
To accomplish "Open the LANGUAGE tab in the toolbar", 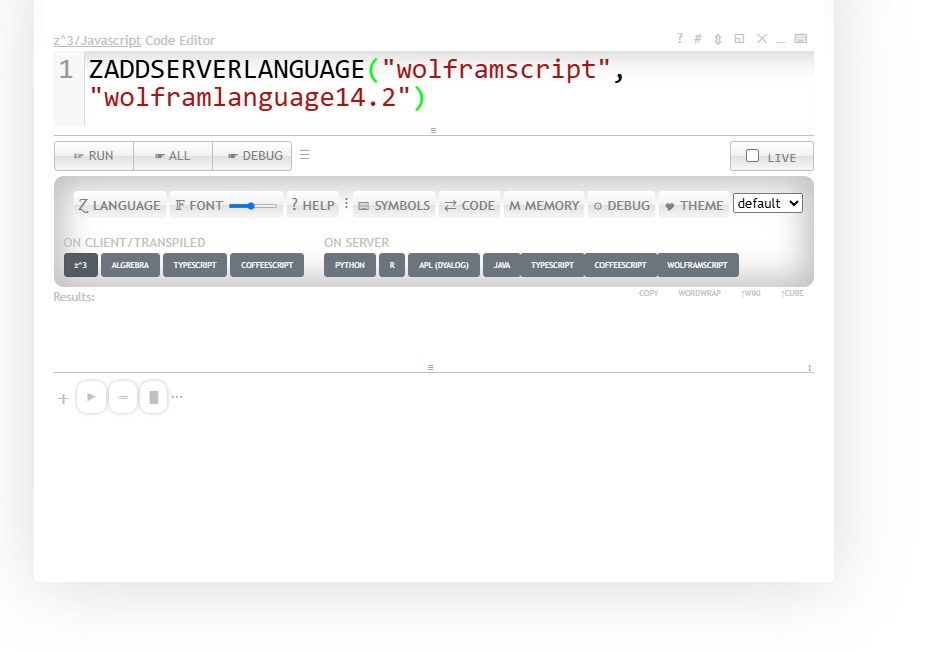I will (x=119, y=205).
